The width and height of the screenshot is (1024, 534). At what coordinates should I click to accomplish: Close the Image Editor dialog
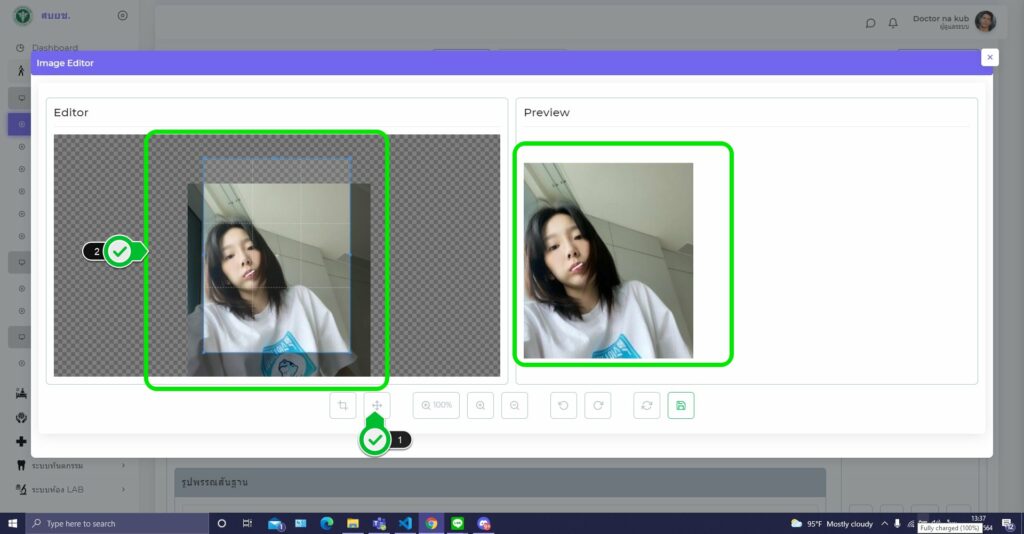(990, 58)
